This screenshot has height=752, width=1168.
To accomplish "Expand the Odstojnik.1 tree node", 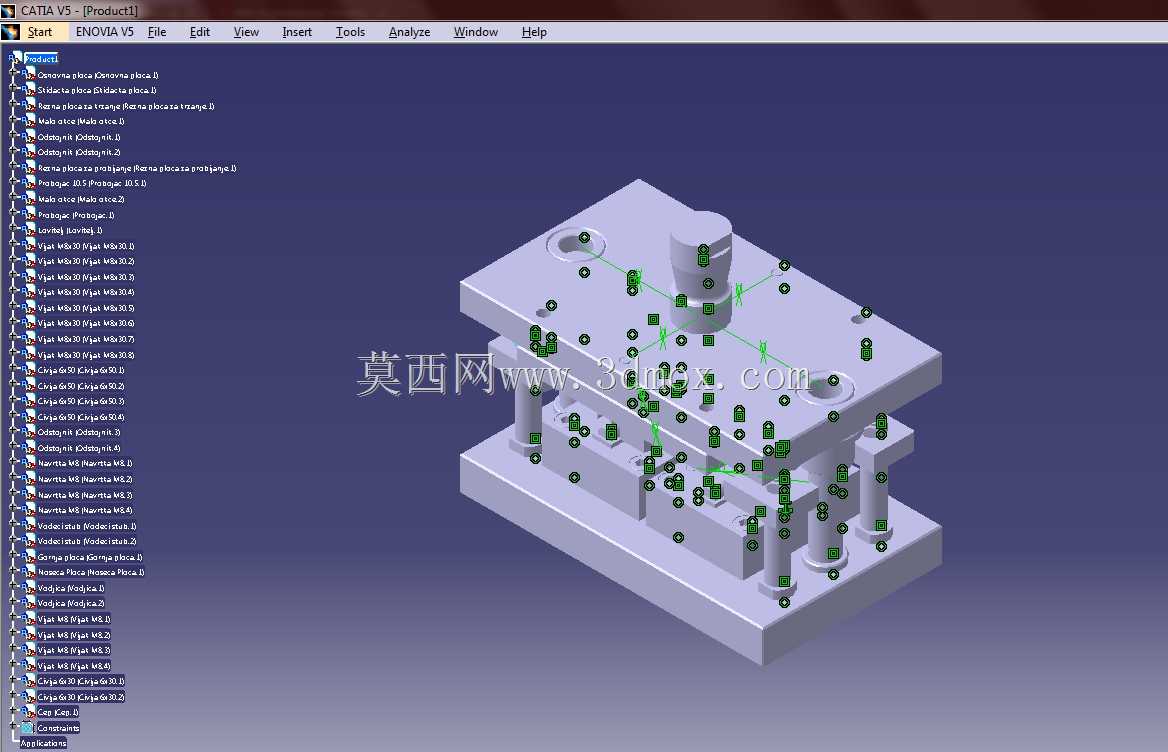I will tap(13, 136).
